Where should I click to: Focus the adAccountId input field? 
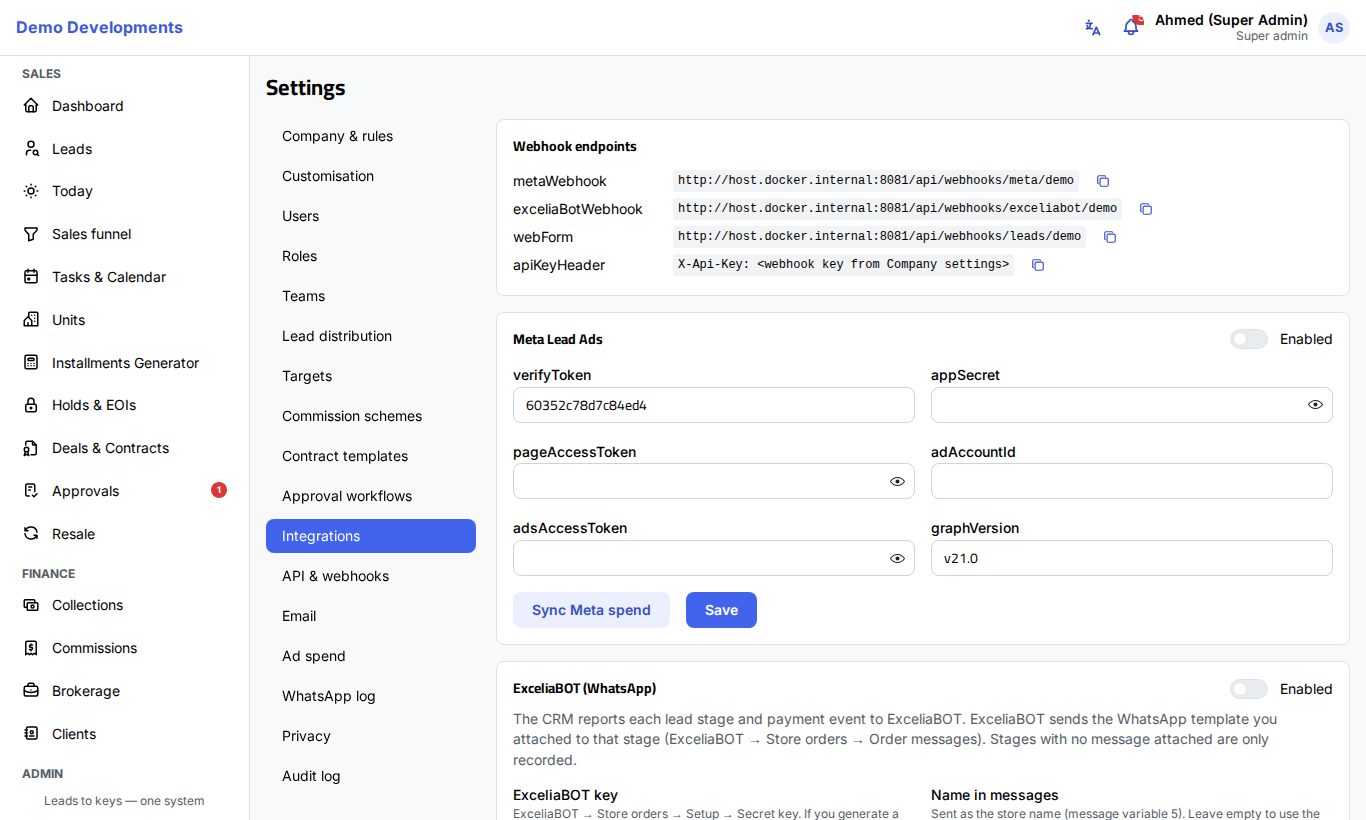1132,481
